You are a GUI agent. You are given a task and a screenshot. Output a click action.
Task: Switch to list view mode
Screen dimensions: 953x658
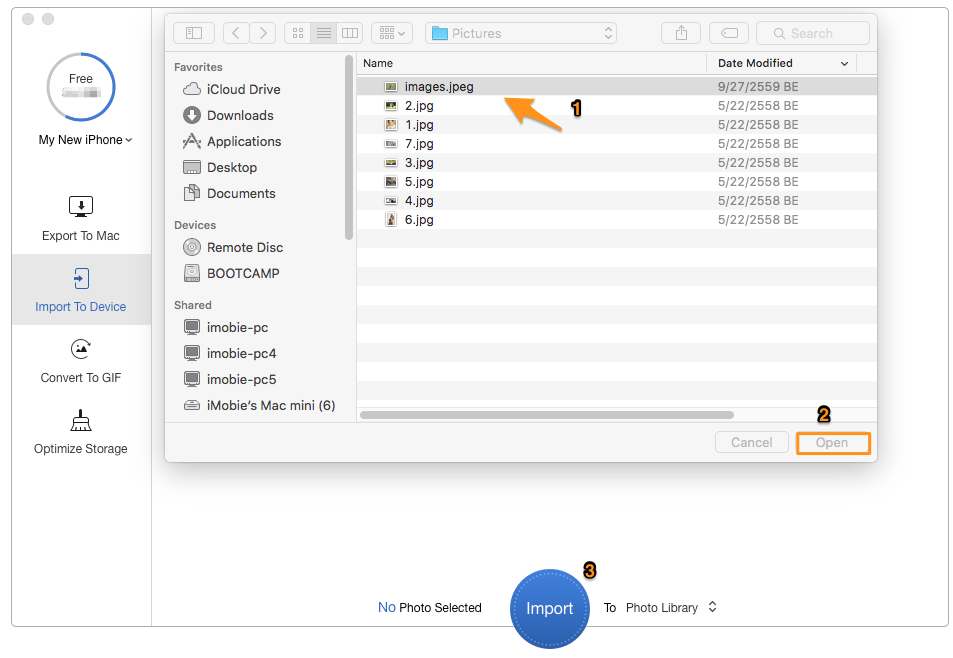tap(324, 33)
